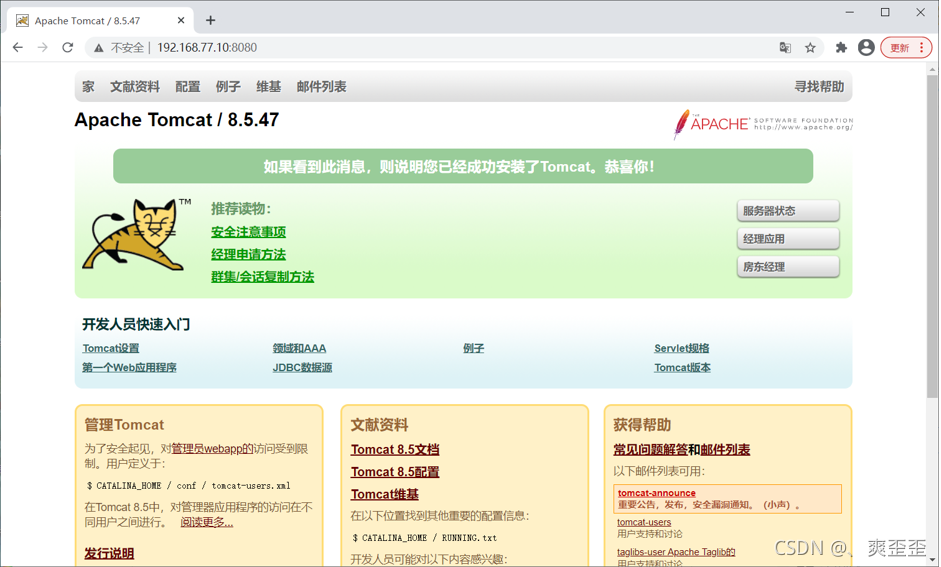
Task: Open the Tomcat 8.5文档 link
Action: click(395, 449)
